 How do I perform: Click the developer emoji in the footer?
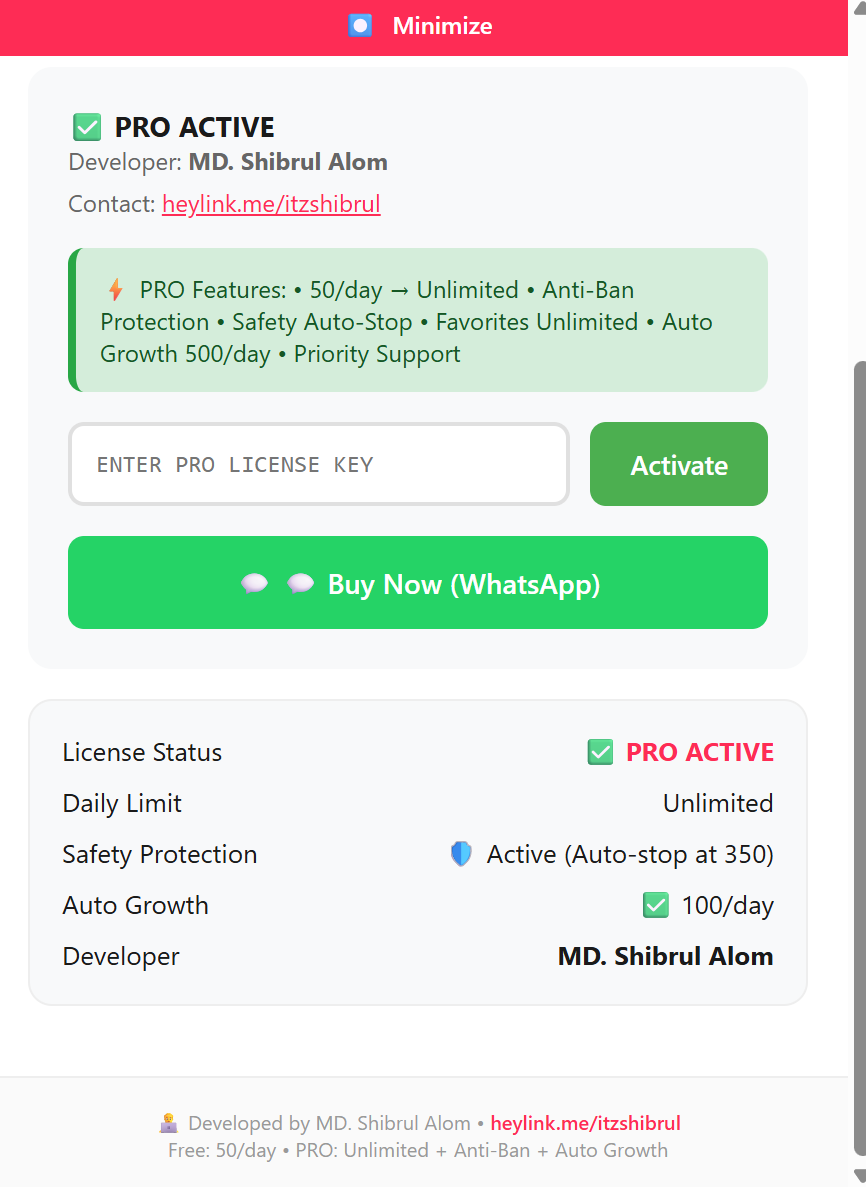170,1123
